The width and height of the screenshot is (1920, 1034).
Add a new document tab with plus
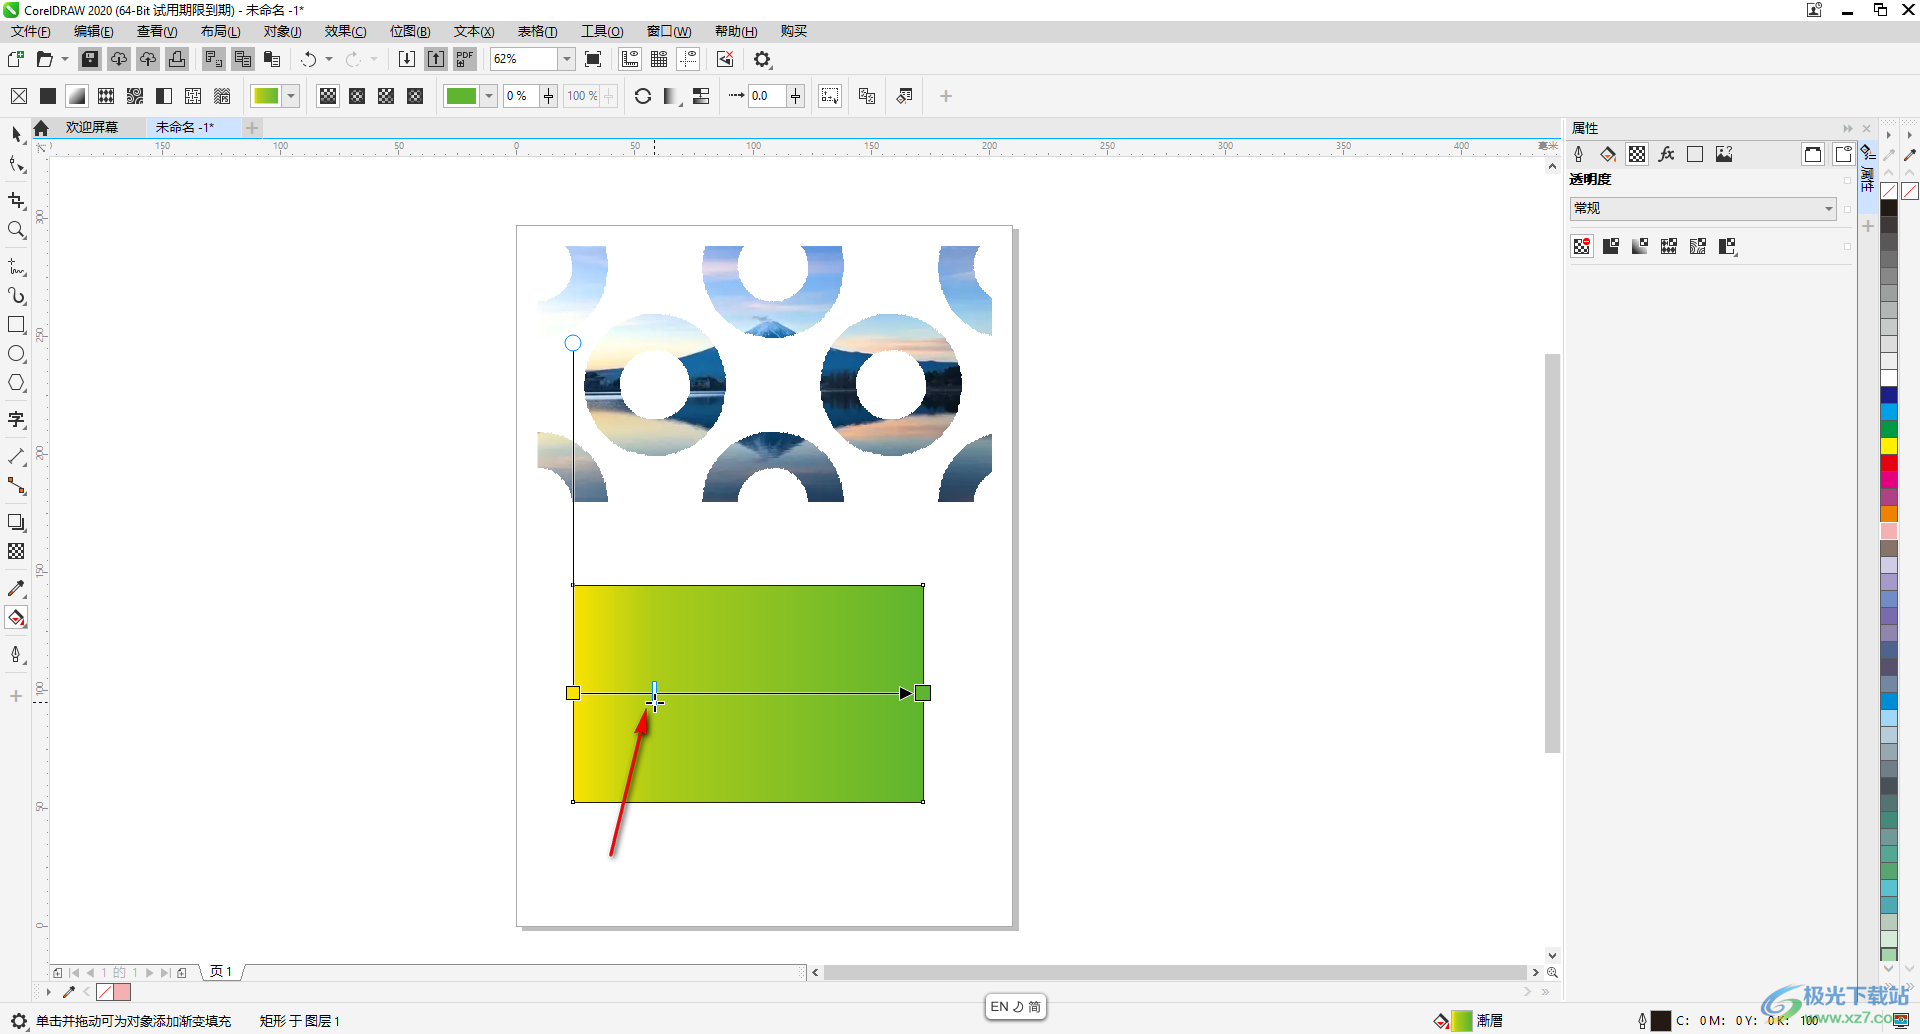[253, 127]
